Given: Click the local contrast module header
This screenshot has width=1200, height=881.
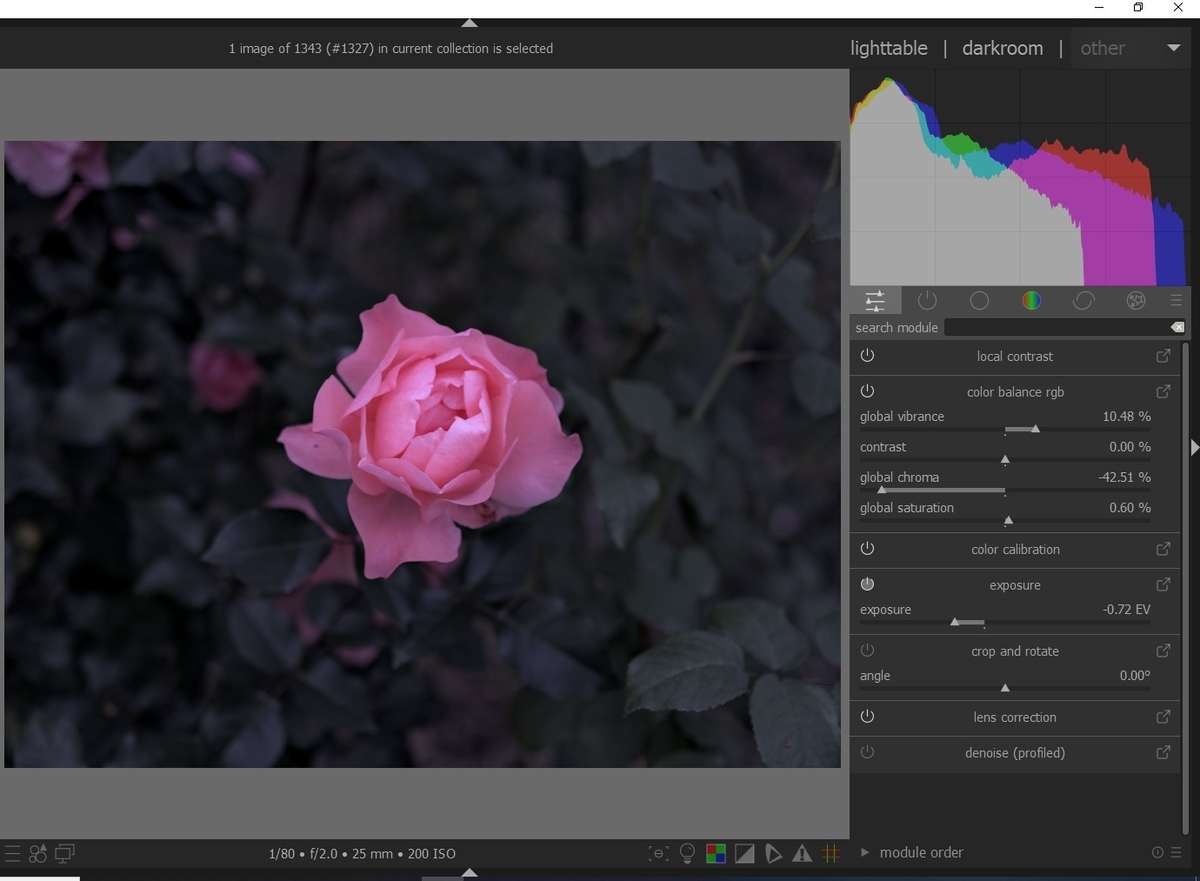Looking at the screenshot, I should point(1015,356).
